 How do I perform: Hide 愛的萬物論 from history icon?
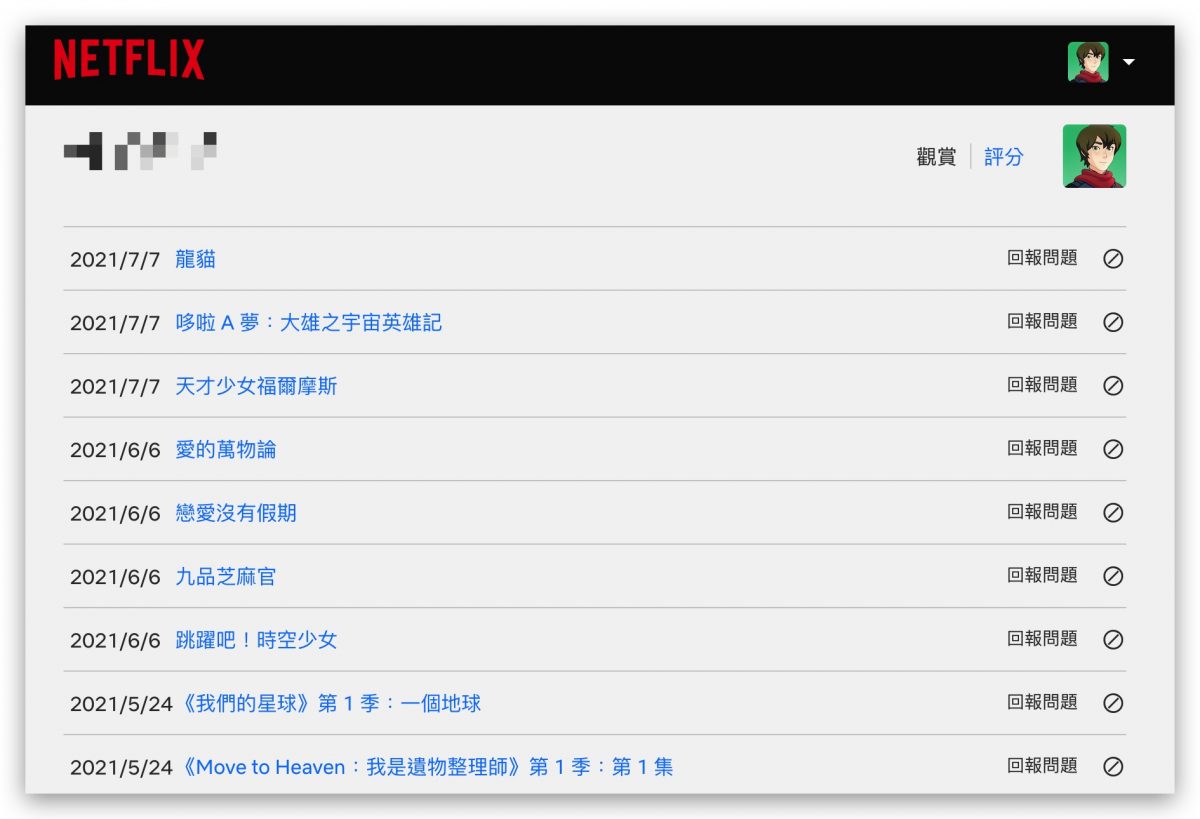[1113, 449]
